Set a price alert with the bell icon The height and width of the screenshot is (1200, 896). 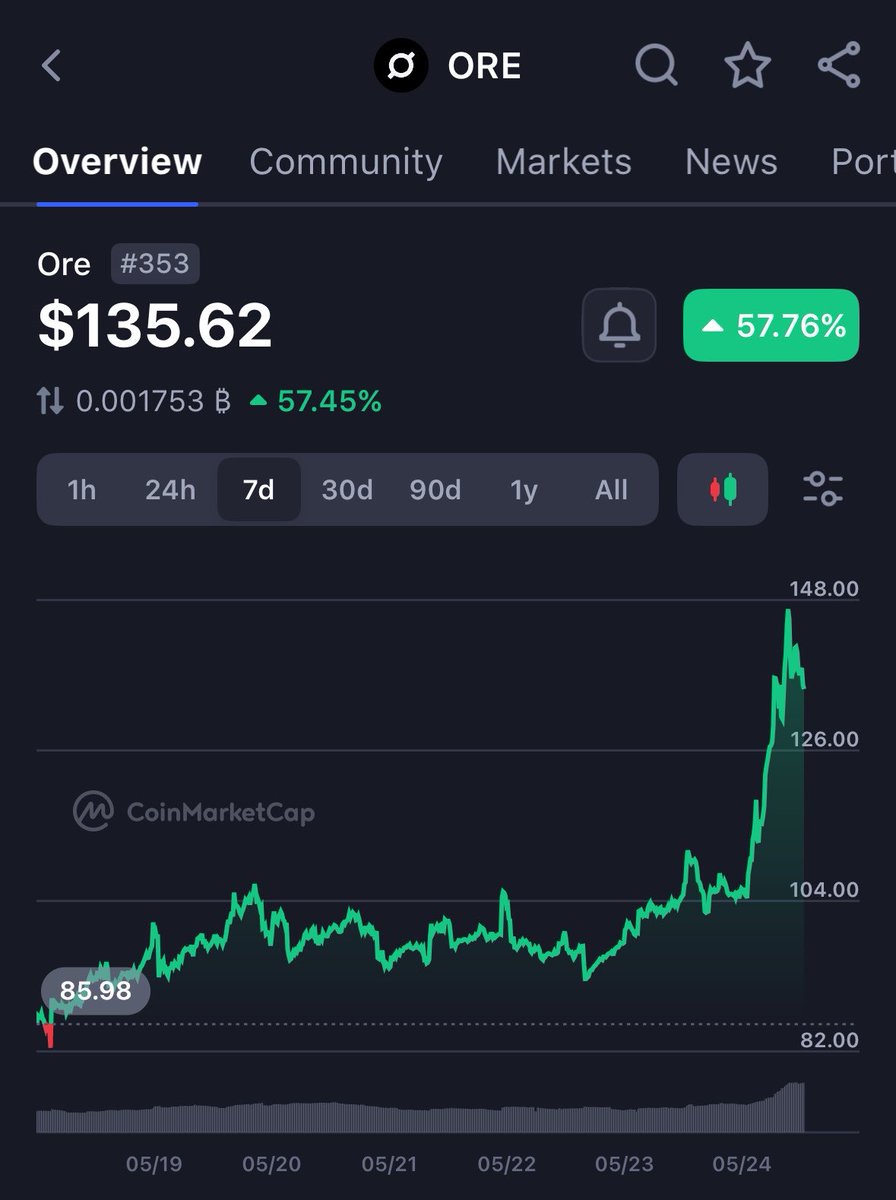[620, 325]
